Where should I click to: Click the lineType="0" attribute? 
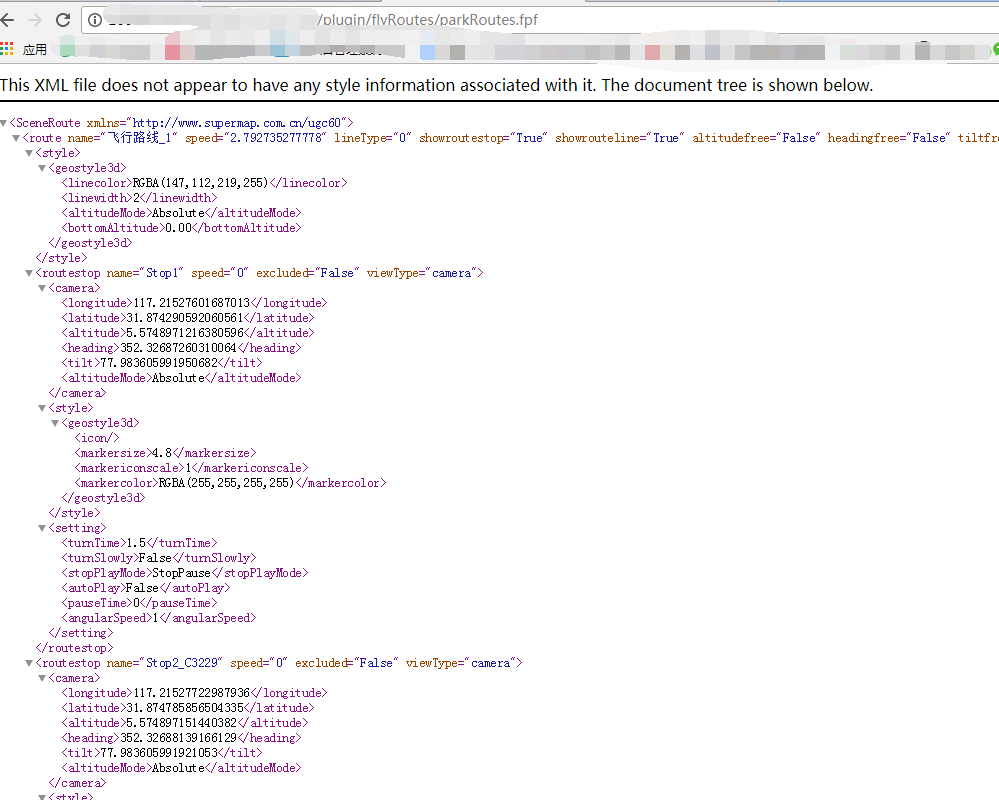373,138
